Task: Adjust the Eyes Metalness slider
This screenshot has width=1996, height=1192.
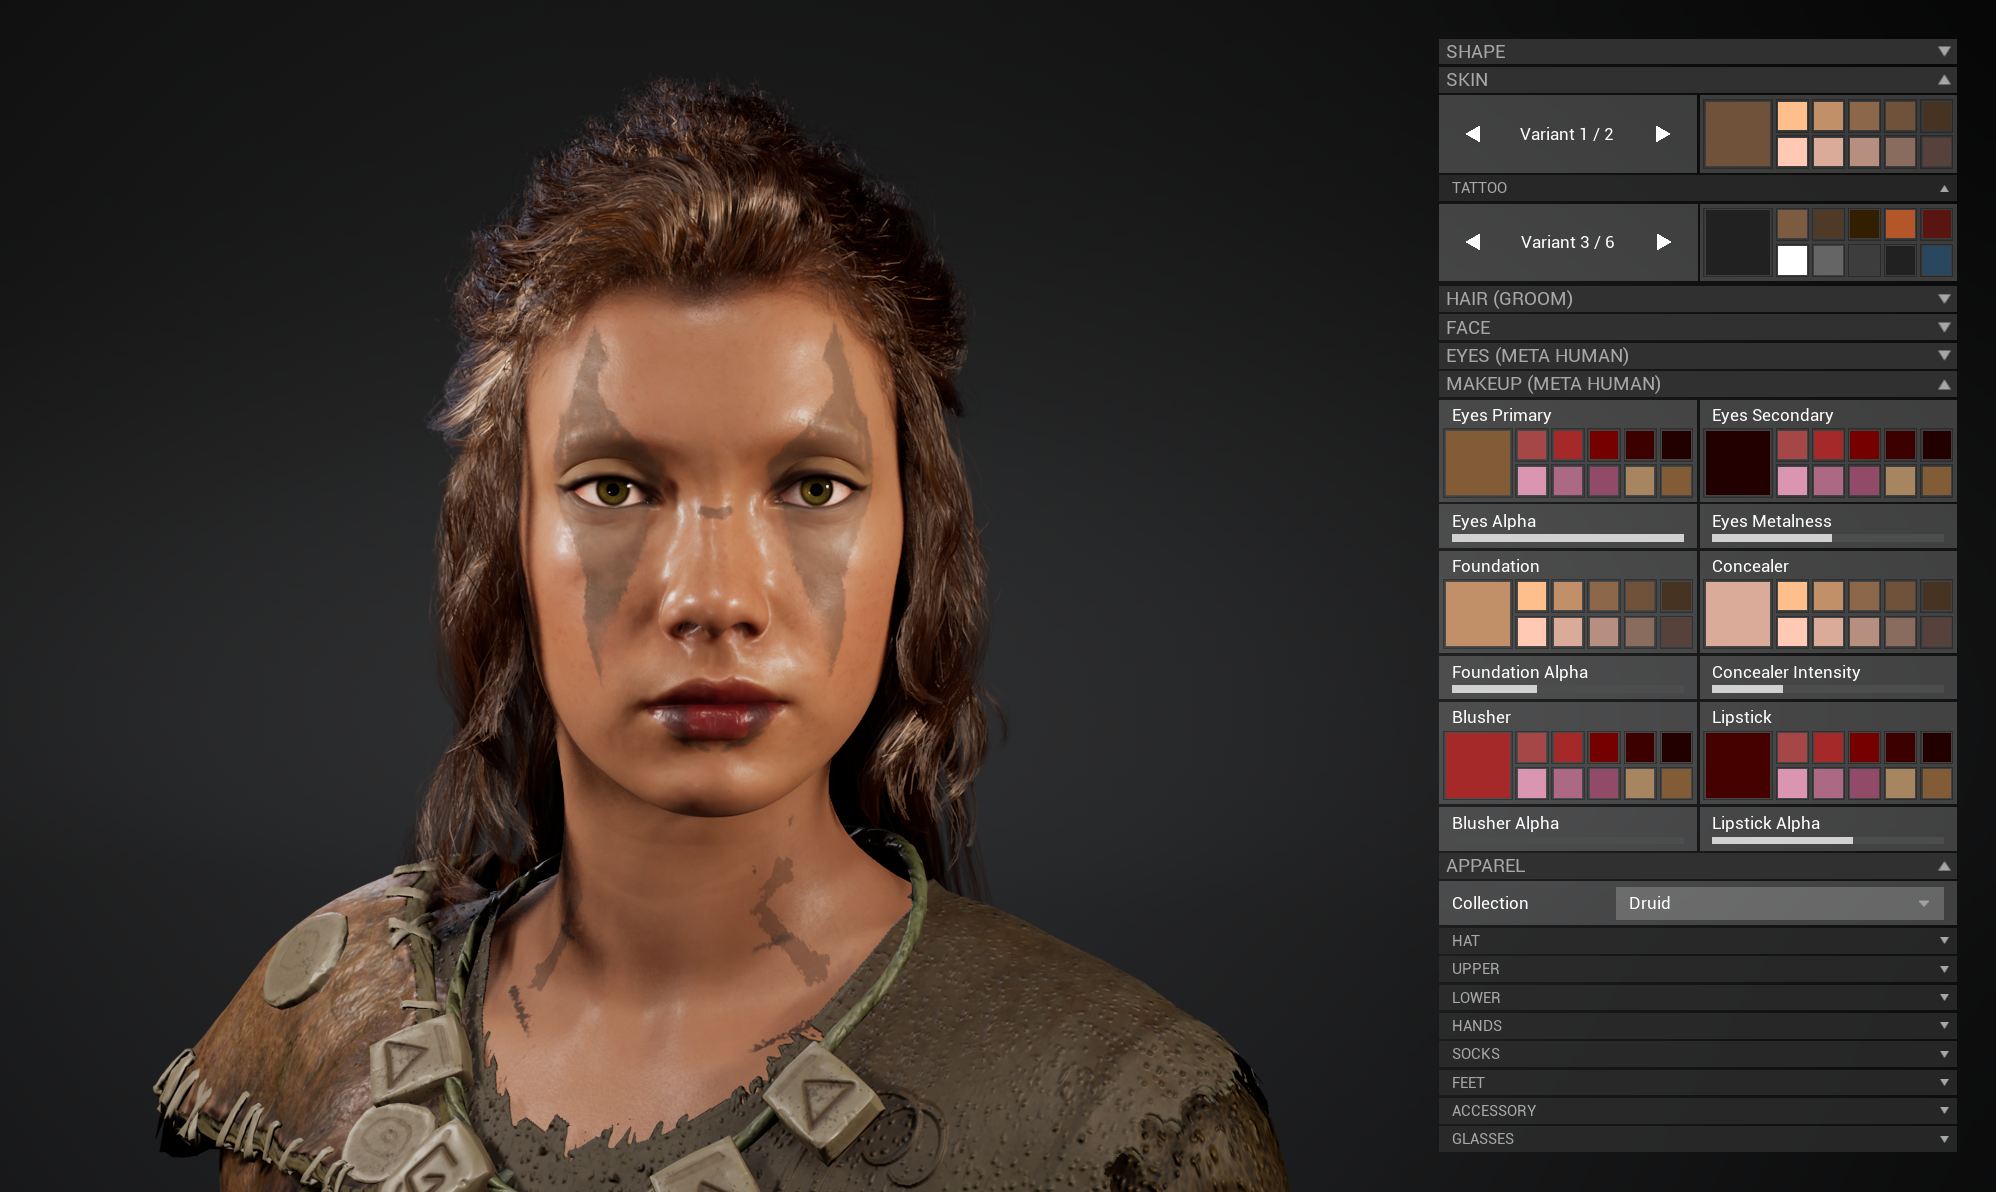Action: click(1826, 538)
